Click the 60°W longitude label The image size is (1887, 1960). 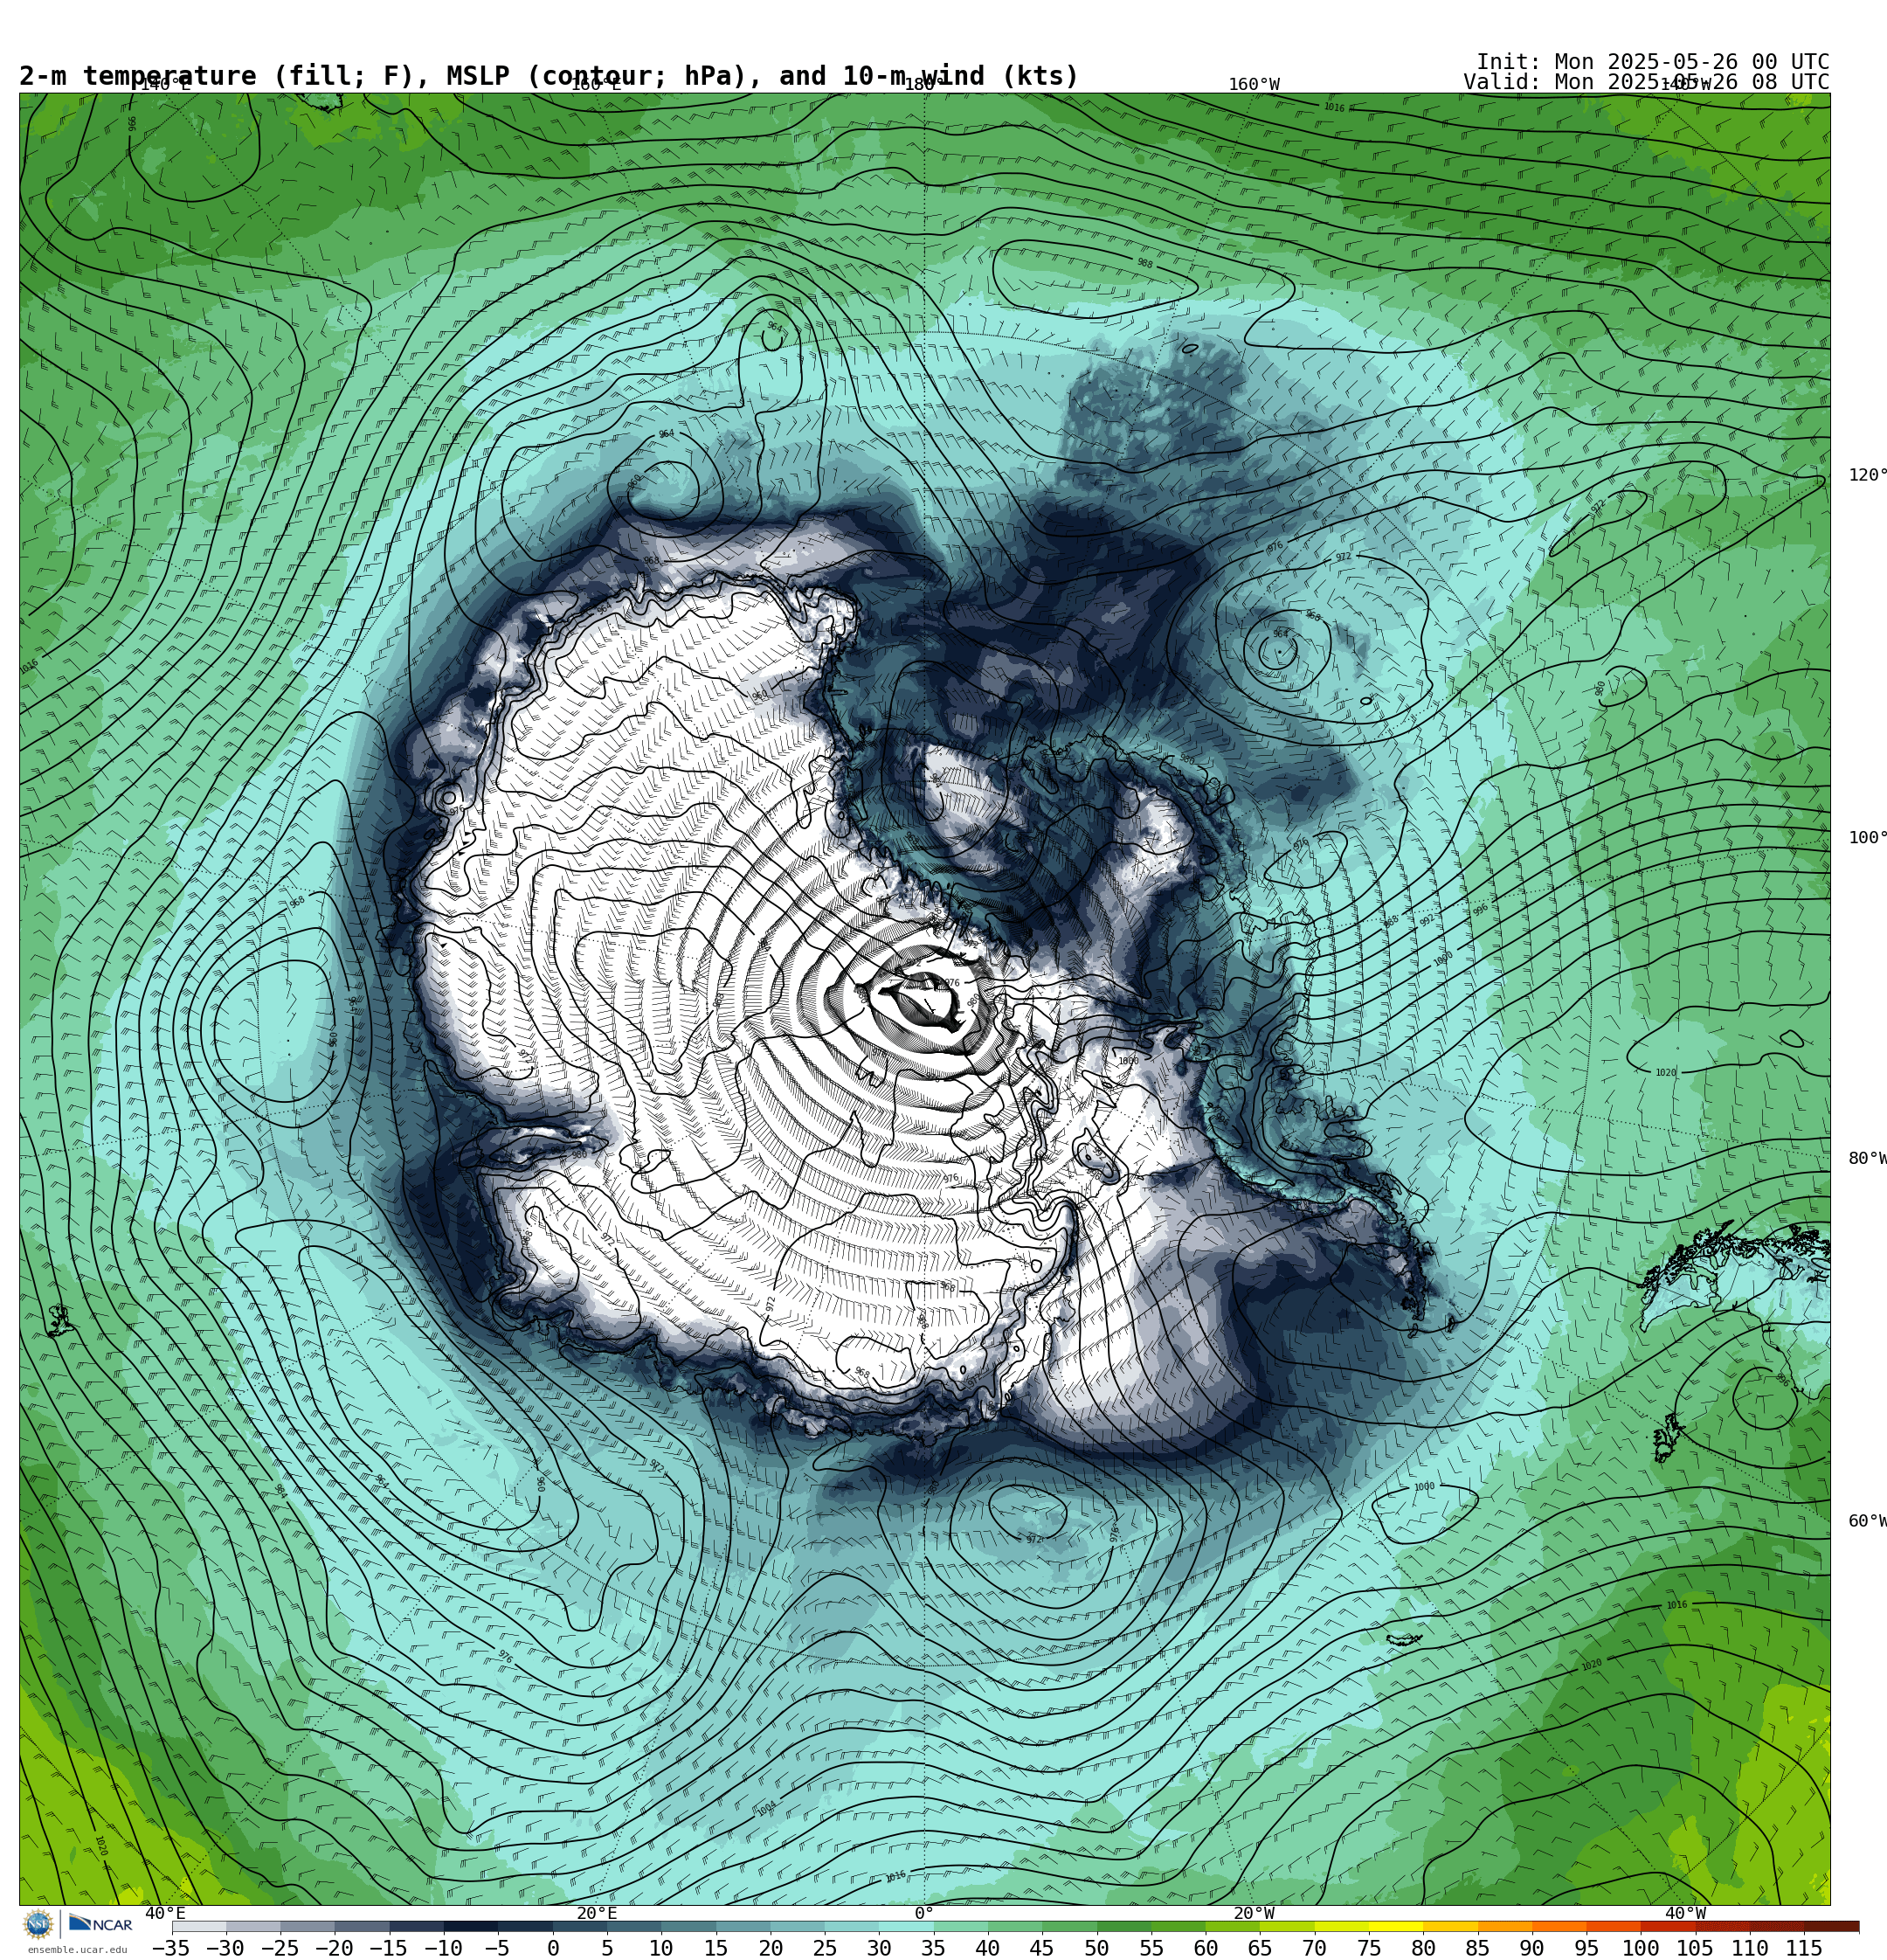[x=1867, y=1522]
